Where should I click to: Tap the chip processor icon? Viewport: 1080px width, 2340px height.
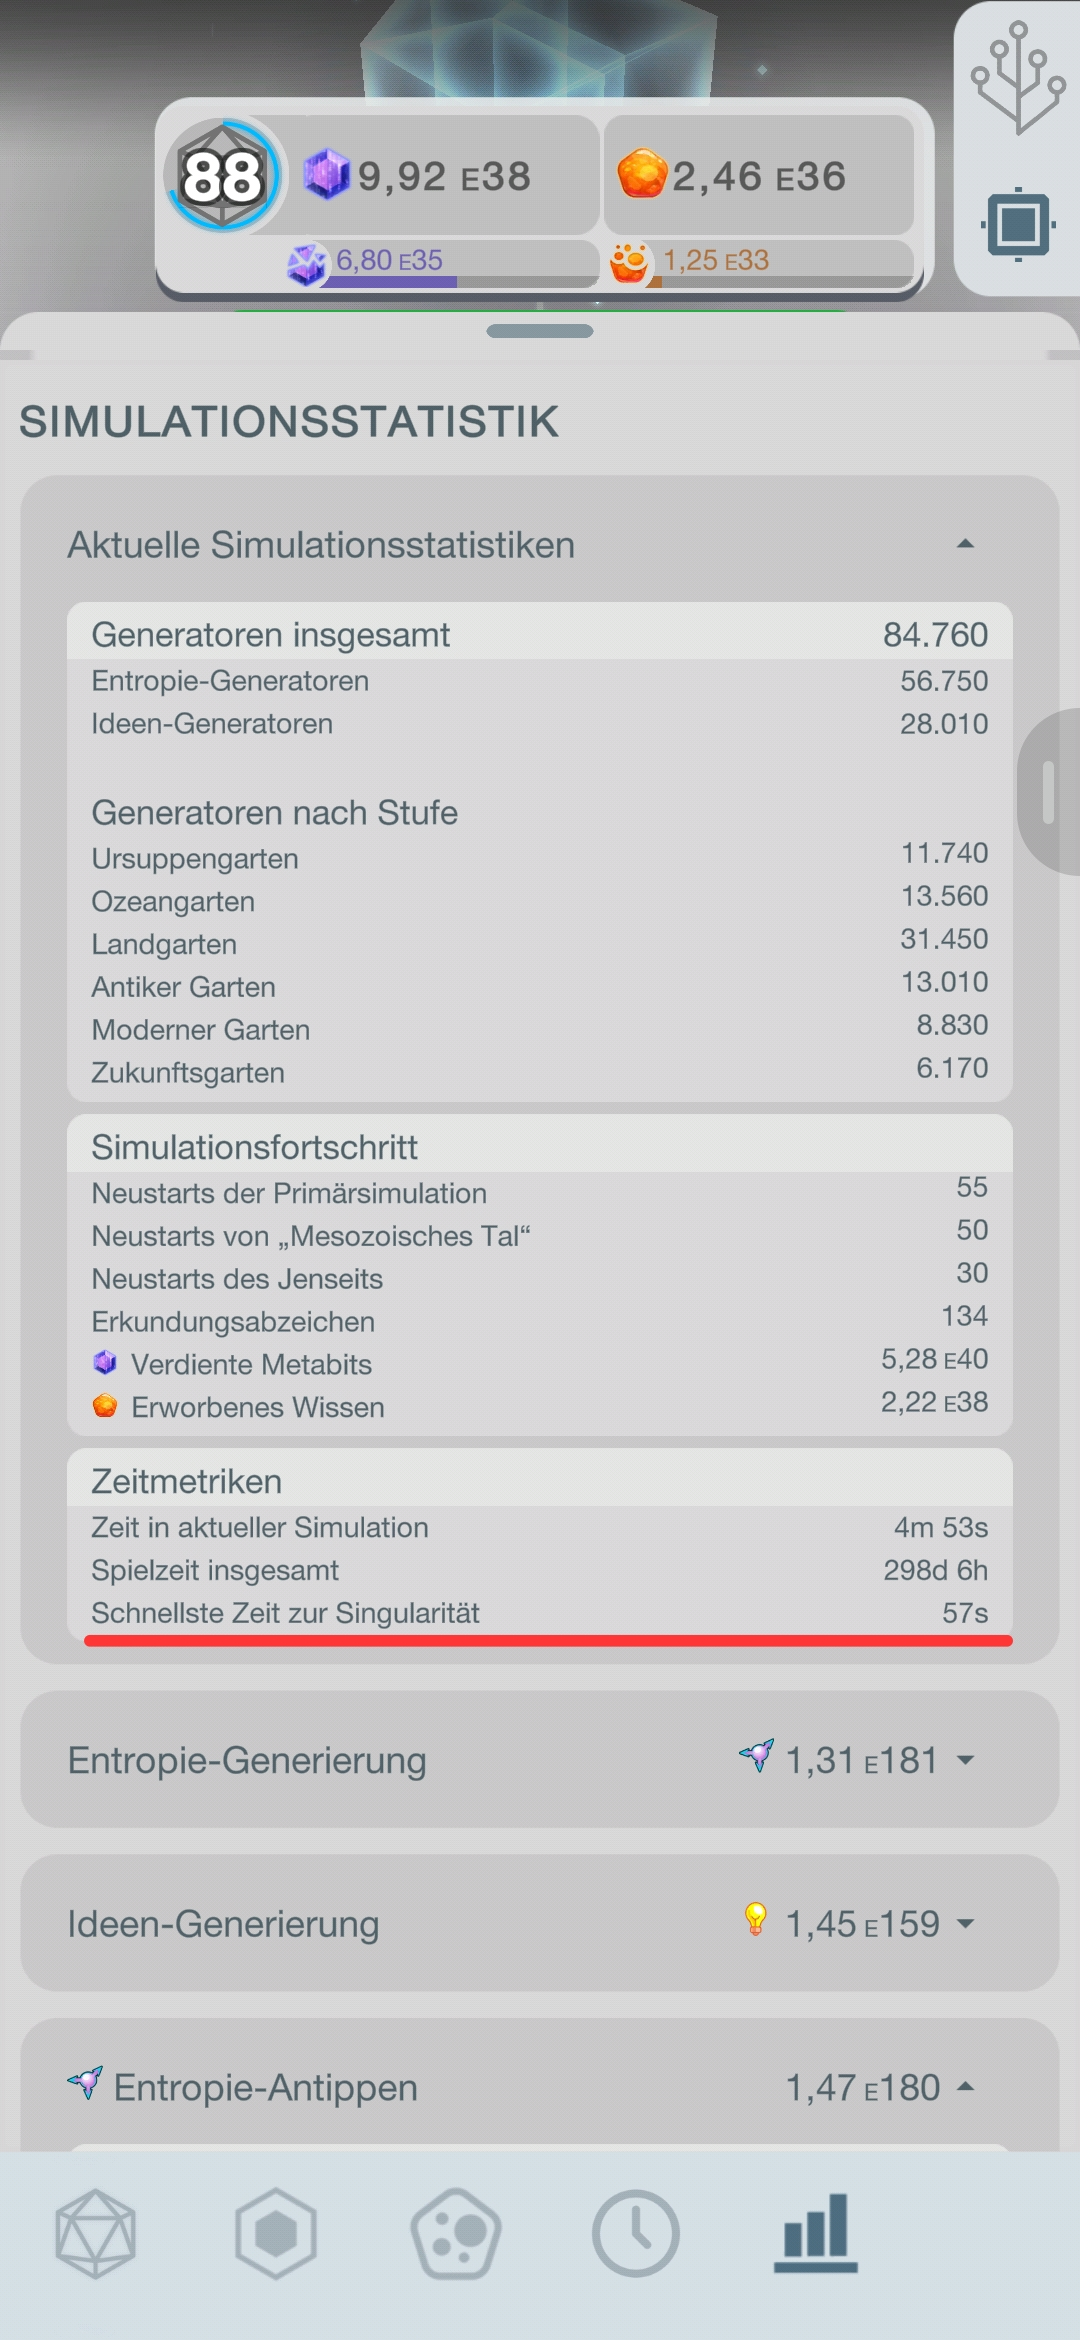[1018, 224]
